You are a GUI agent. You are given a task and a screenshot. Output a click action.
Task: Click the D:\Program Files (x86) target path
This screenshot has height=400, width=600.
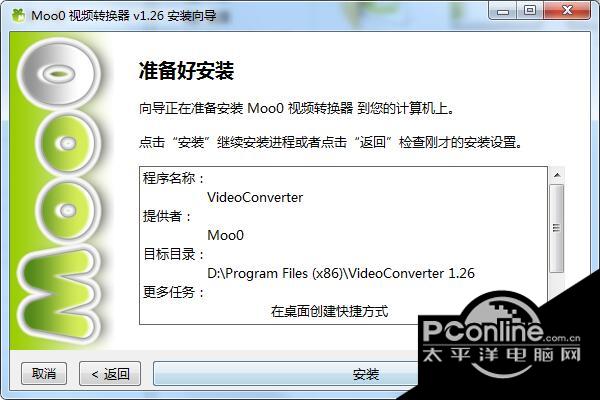click(x=341, y=273)
